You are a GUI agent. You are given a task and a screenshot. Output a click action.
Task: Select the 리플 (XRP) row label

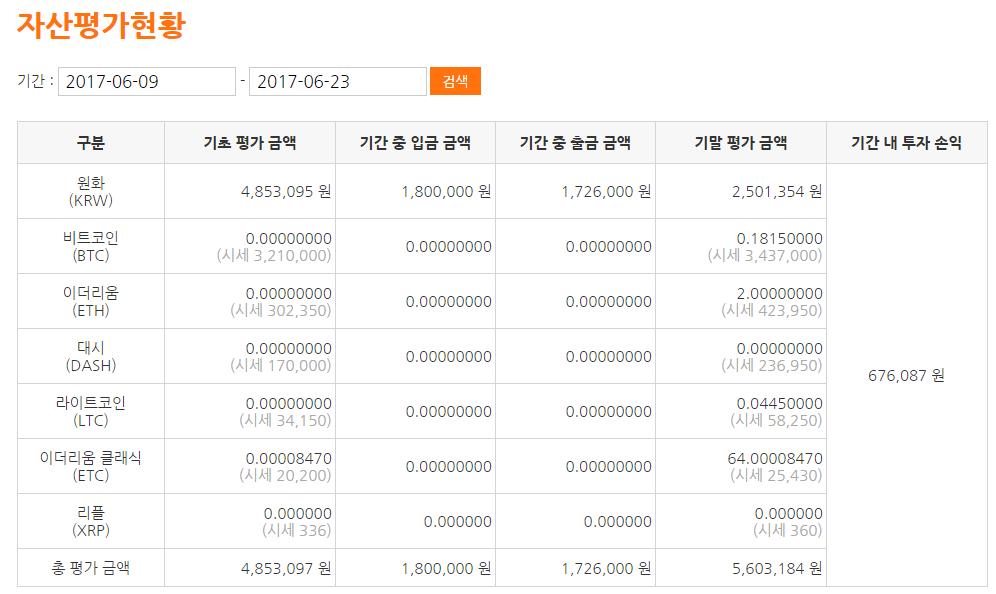coord(91,522)
